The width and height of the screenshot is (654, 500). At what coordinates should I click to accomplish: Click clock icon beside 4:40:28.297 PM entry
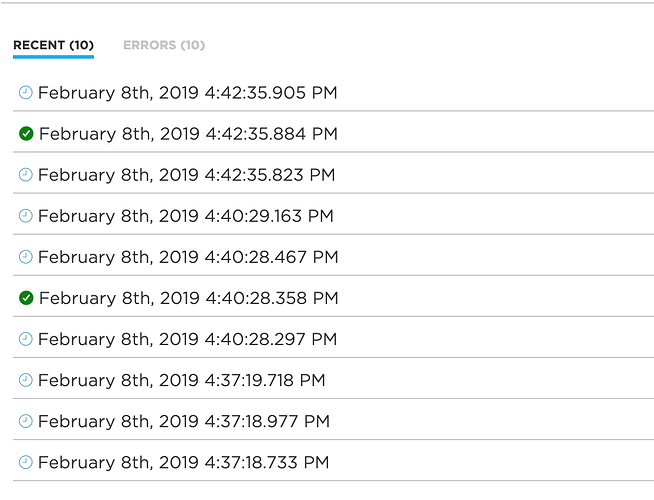pos(26,339)
